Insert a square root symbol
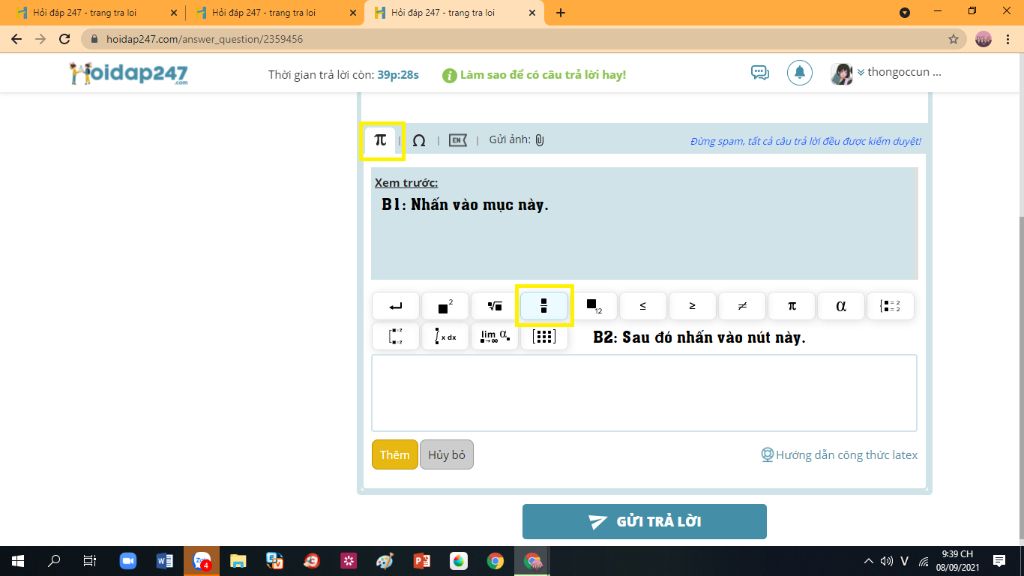 [494, 306]
